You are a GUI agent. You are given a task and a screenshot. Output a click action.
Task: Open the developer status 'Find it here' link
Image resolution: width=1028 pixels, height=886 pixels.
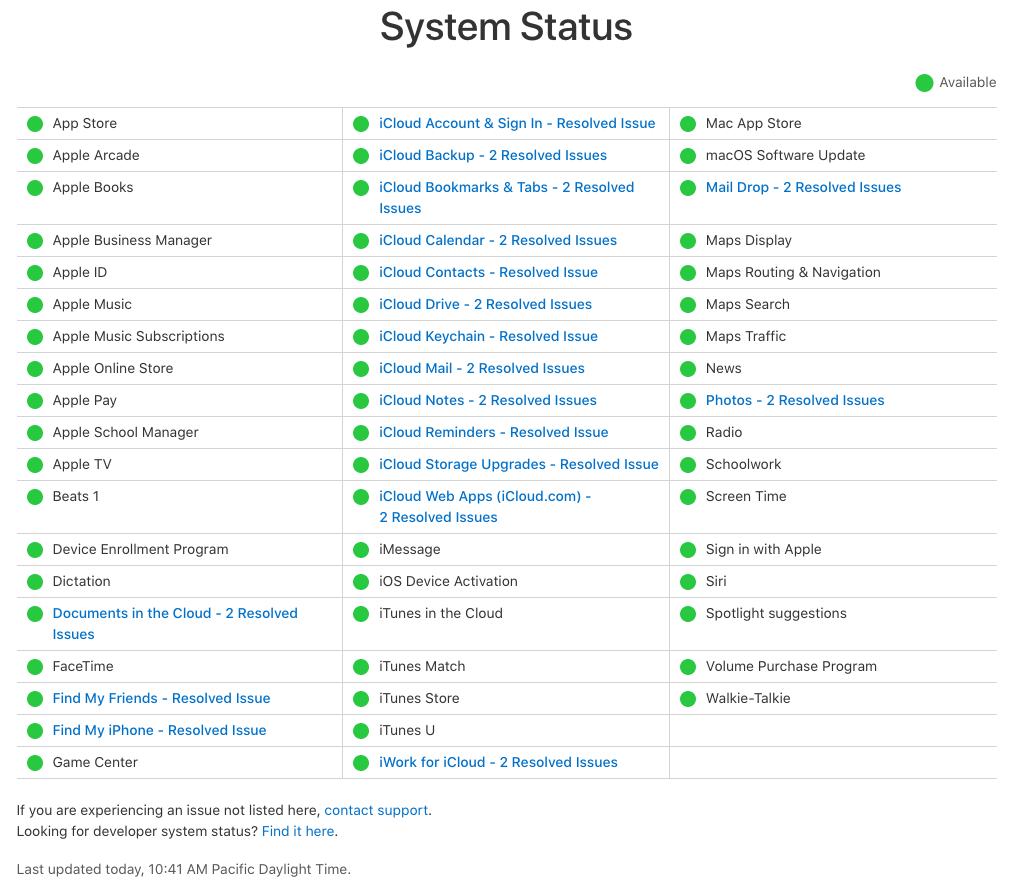pos(298,832)
